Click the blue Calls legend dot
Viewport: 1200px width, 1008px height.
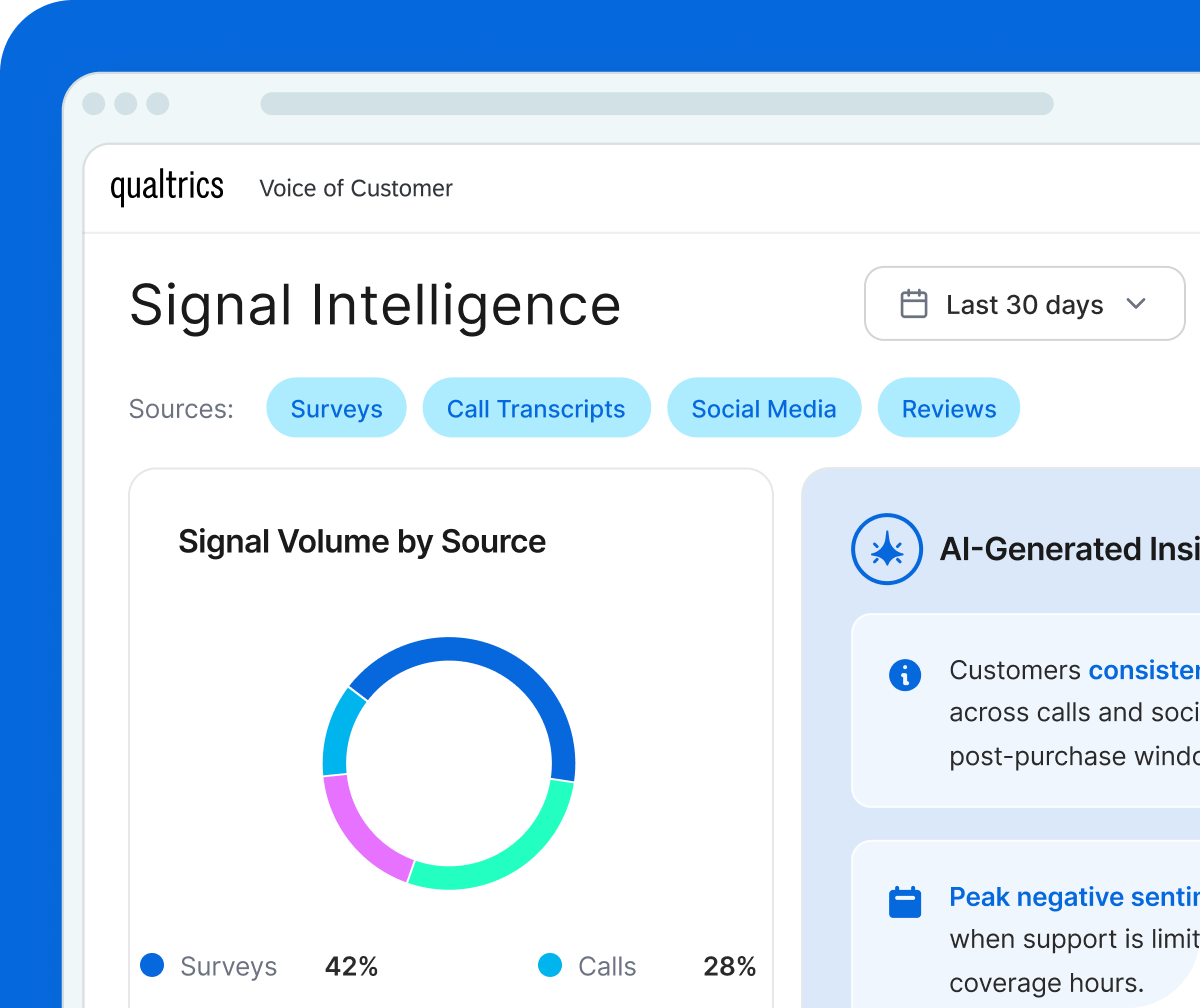pyautogui.click(x=549, y=966)
